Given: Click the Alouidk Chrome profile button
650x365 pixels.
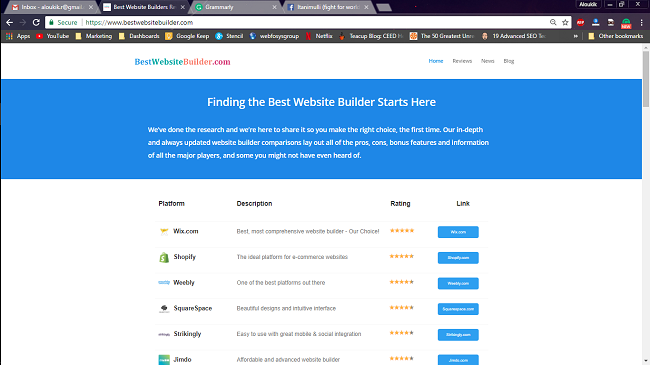Looking at the screenshot, I should point(588,4).
